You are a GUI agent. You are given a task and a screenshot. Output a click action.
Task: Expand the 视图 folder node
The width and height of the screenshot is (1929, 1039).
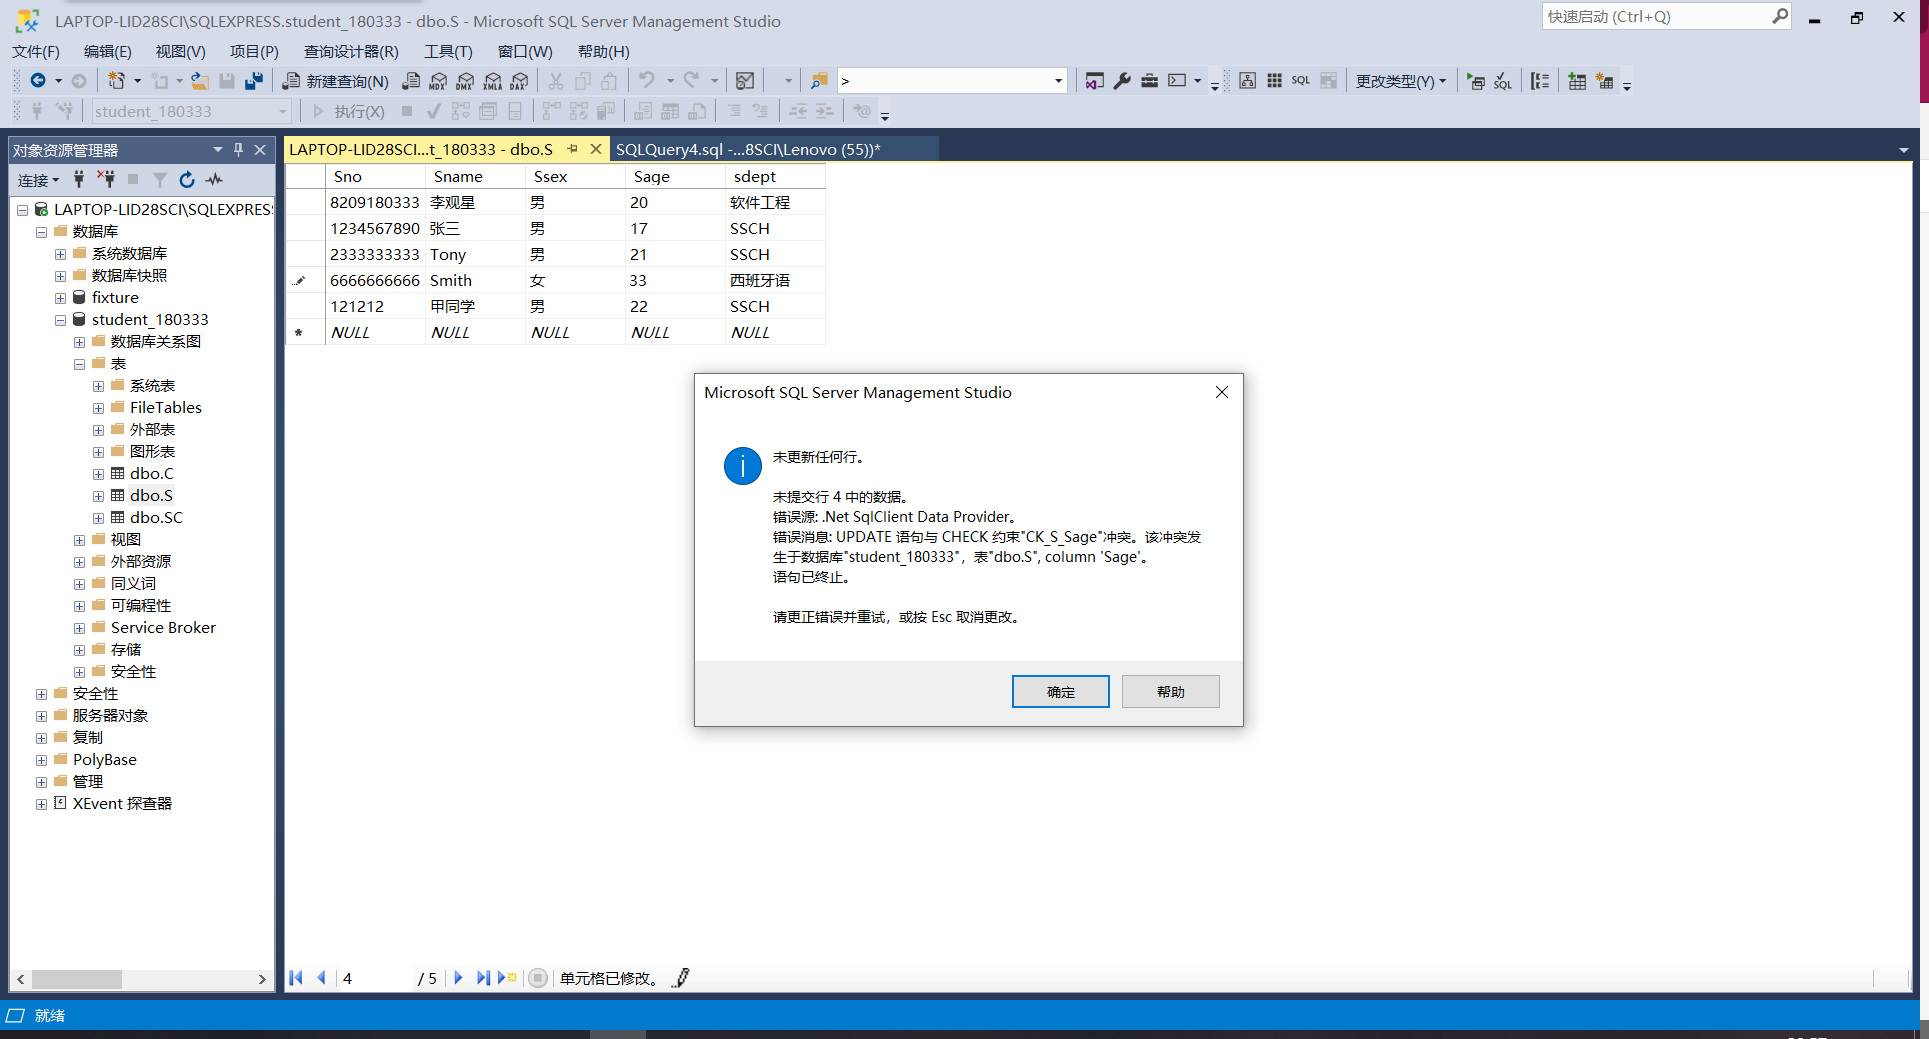(x=79, y=540)
